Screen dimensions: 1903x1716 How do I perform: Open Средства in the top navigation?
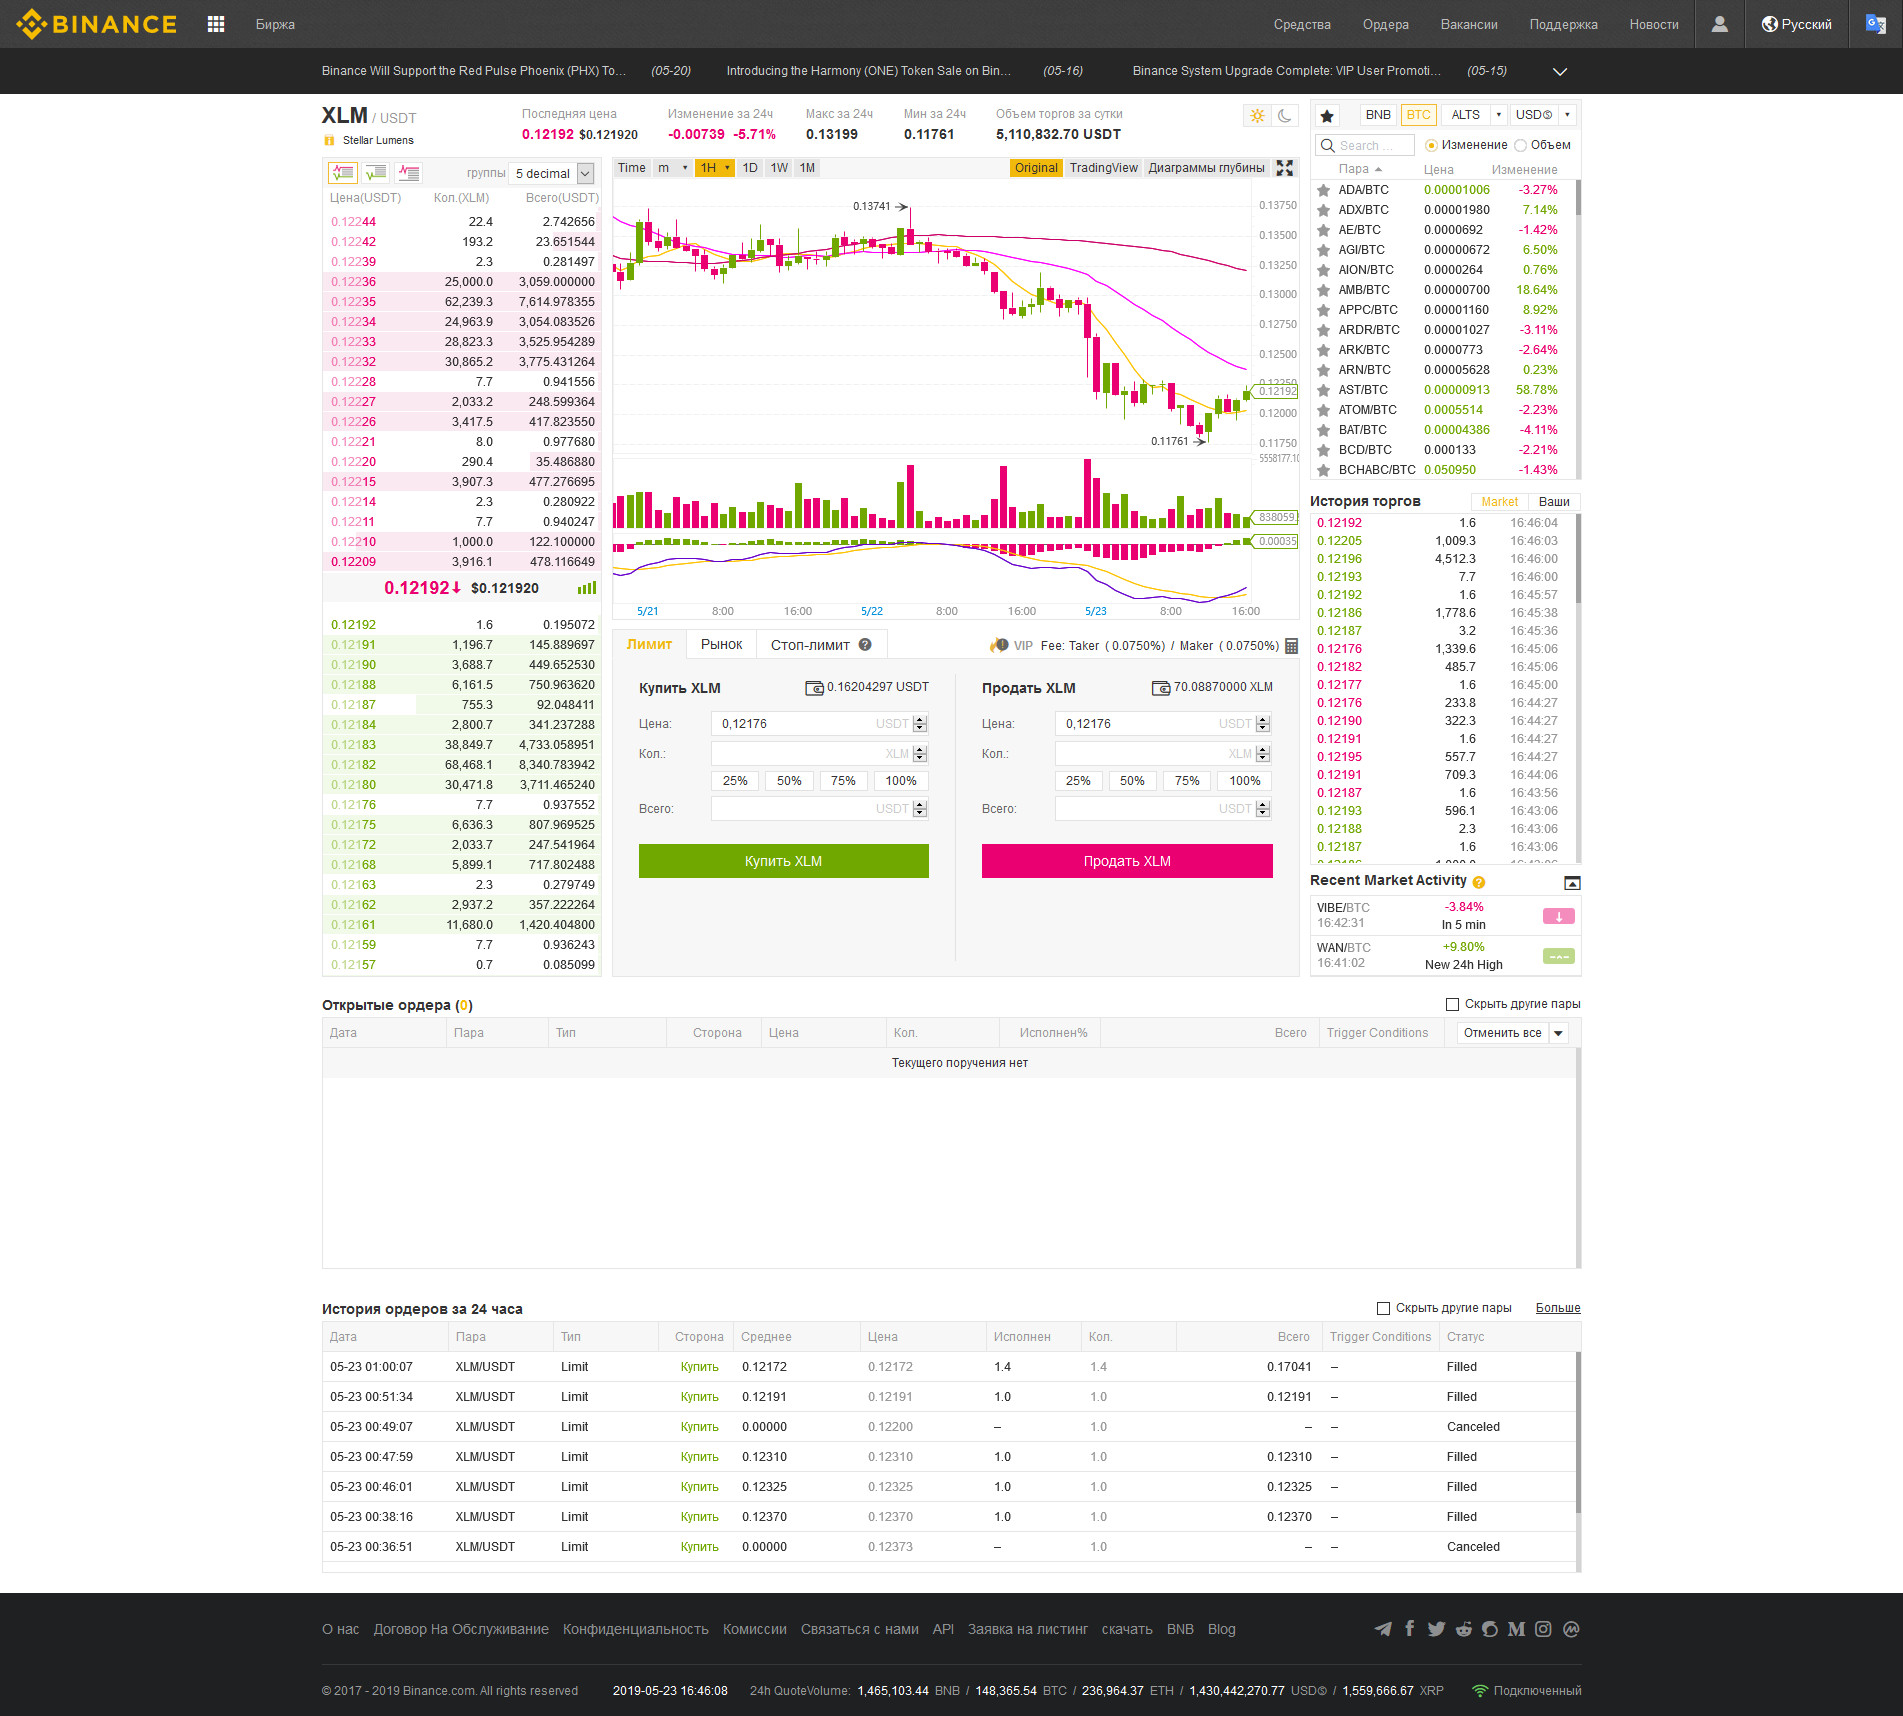[x=1302, y=24]
